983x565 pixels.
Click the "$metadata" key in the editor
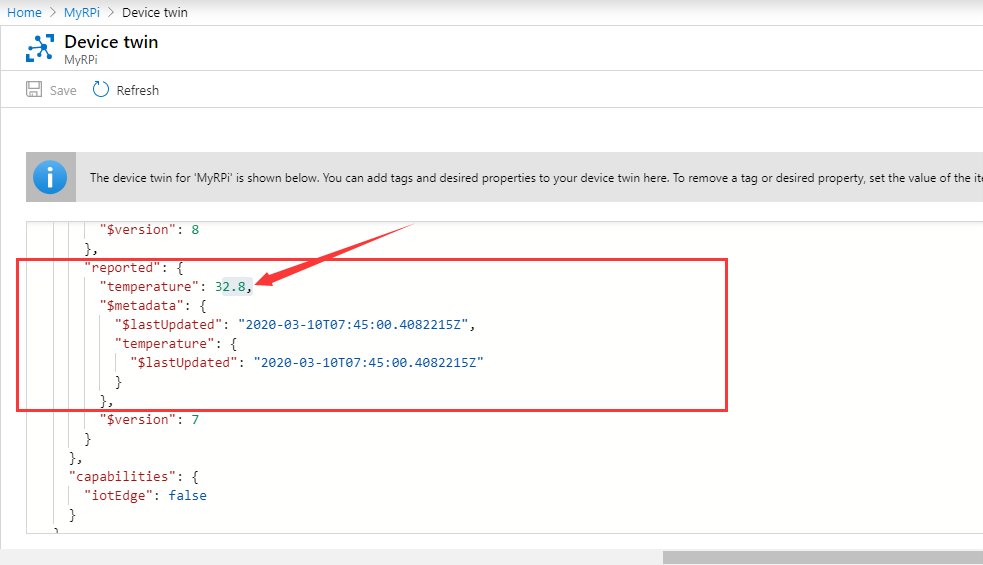[x=141, y=306]
